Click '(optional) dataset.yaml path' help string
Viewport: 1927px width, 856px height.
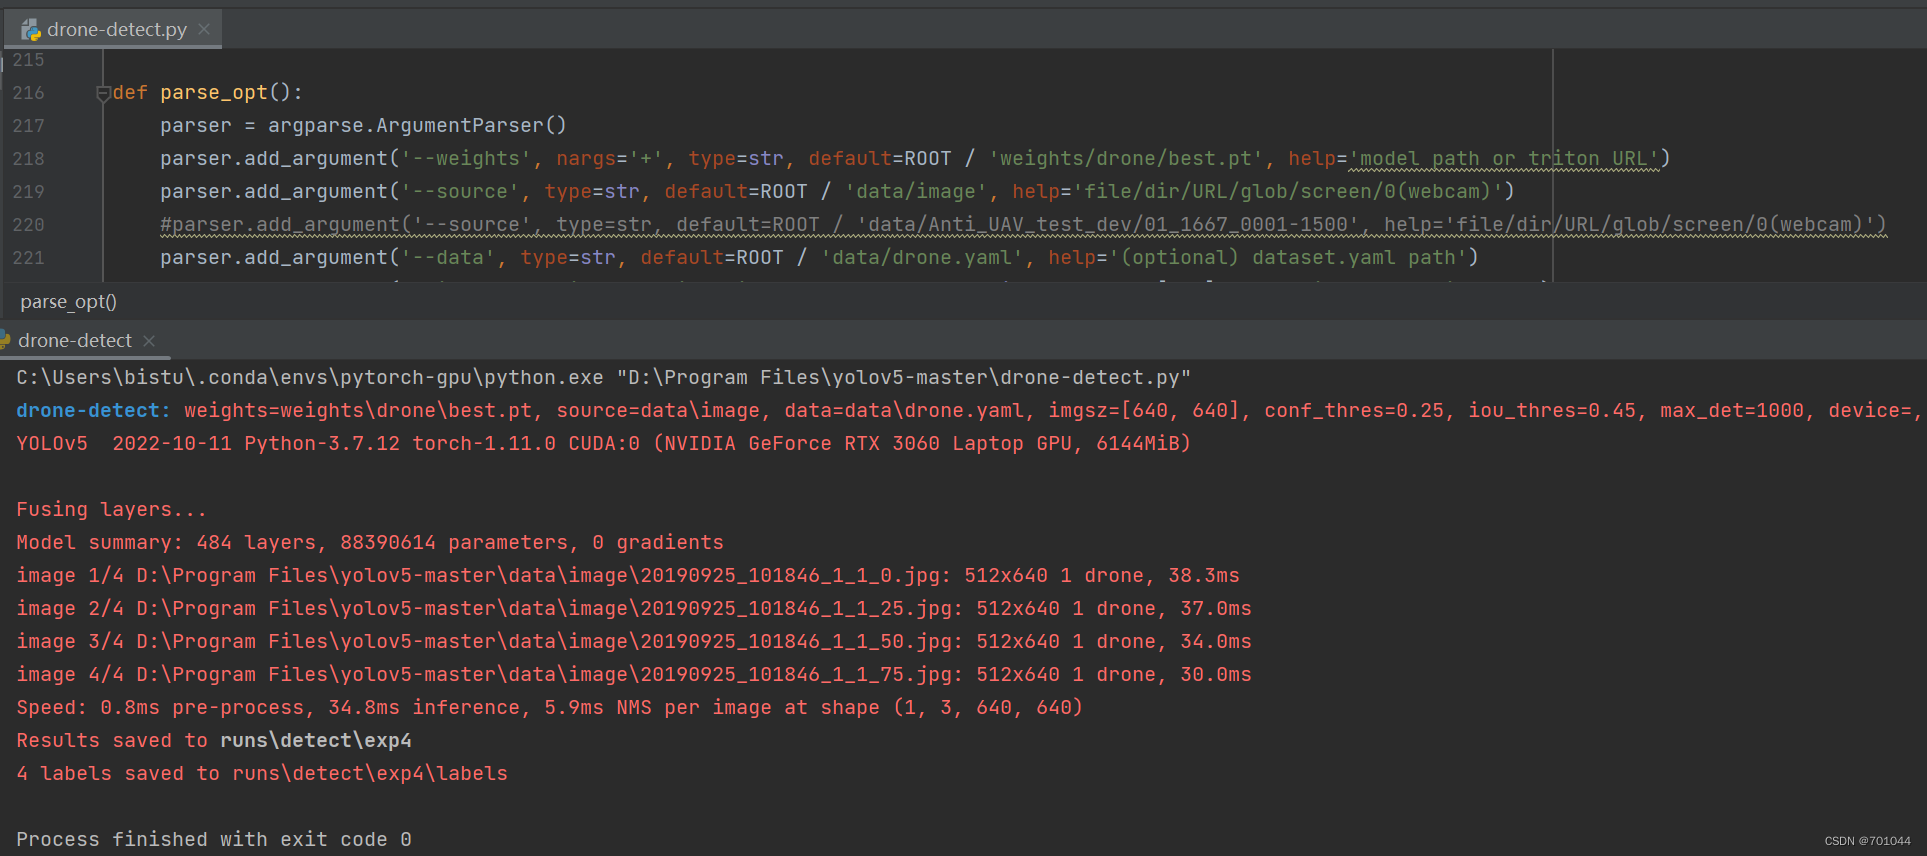pos(1288,258)
